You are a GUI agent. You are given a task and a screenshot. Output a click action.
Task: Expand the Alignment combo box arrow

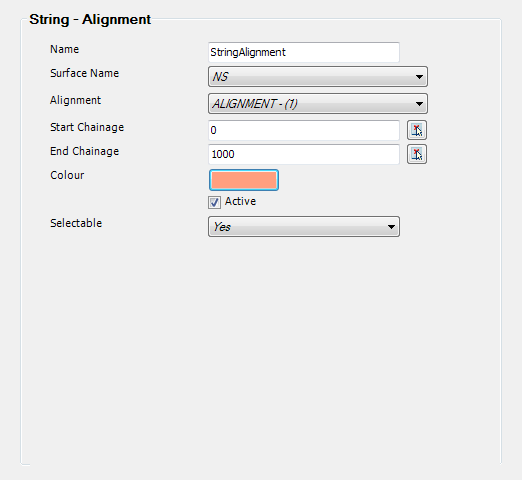(x=419, y=104)
